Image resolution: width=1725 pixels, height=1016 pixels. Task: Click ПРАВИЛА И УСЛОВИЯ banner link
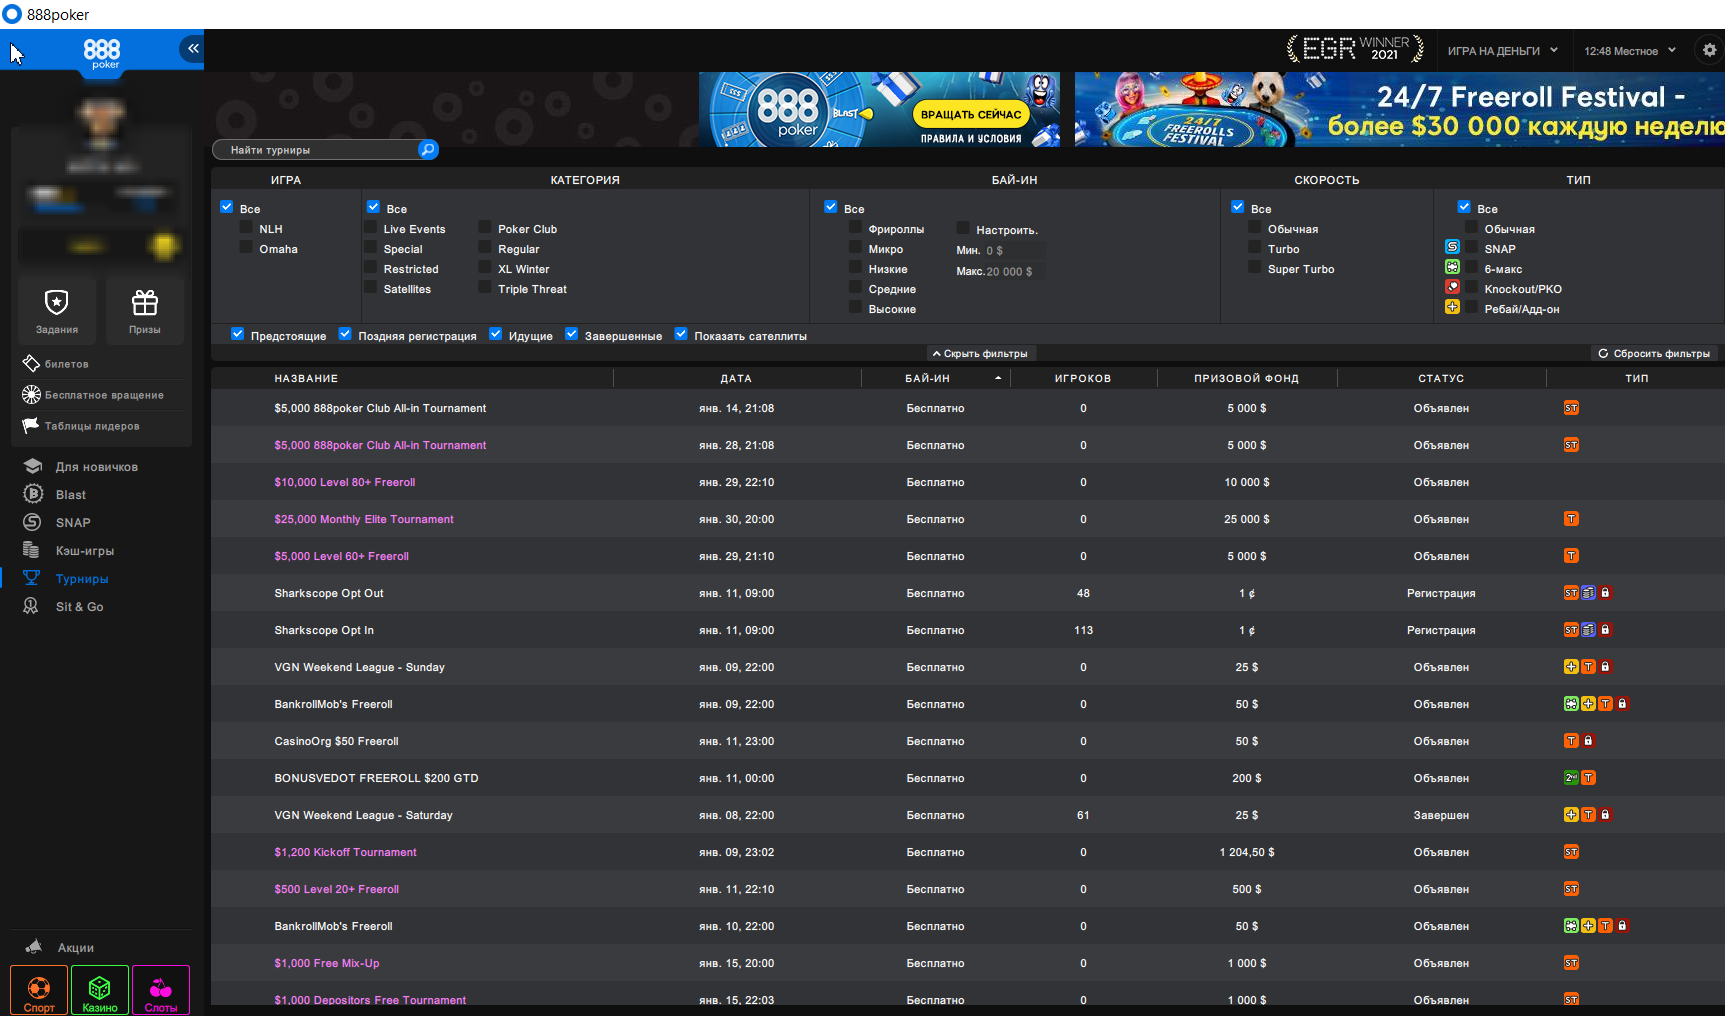971,139
